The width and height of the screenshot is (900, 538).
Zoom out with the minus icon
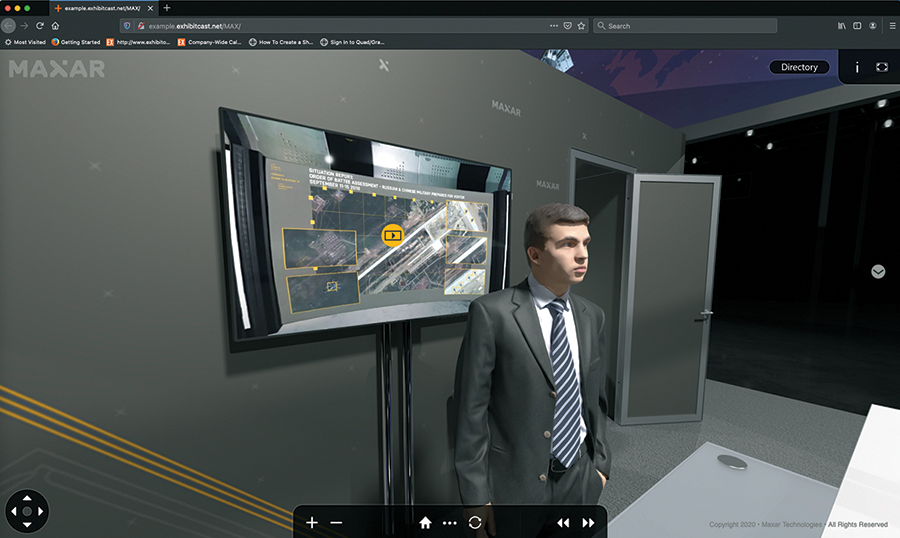pos(336,522)
